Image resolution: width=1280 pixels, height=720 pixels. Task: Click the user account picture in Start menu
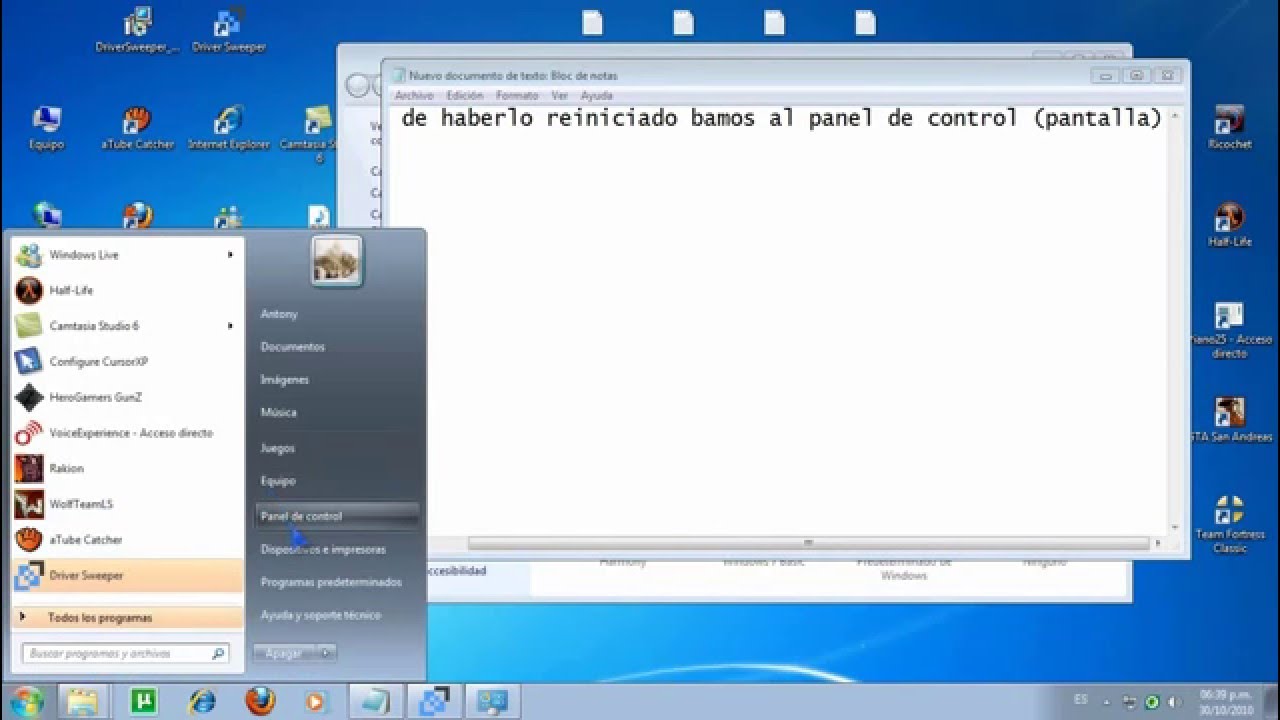(336, 261)
